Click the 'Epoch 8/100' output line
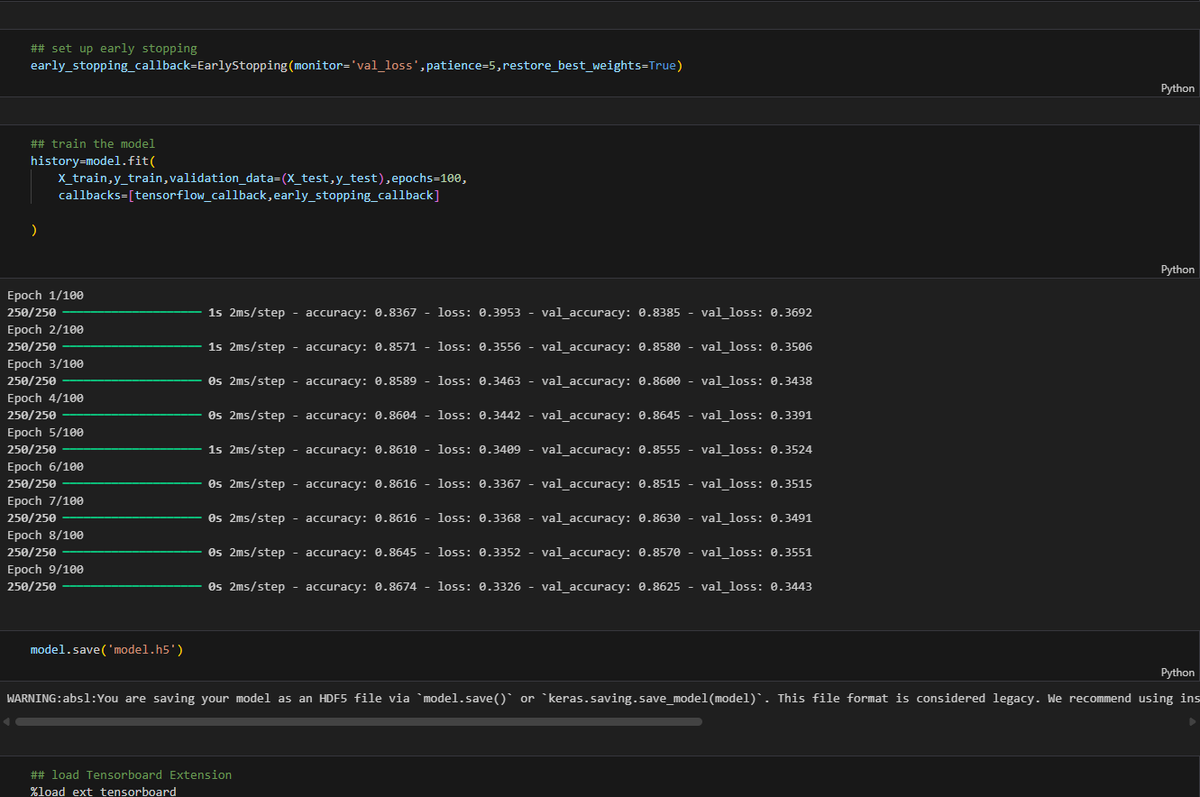Screen dimensions: 1200x797 tap(45, 535)
